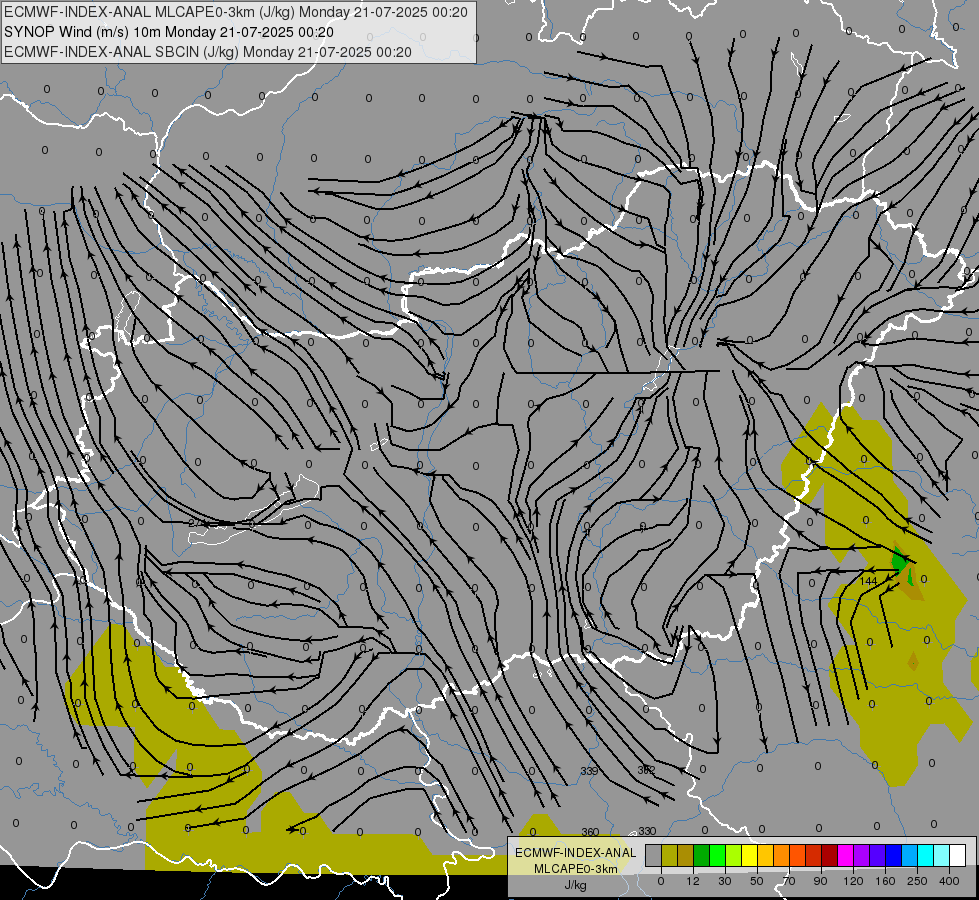979x900 pixels.
Task: Click the legend scale value 70
Action: (789, 881)
